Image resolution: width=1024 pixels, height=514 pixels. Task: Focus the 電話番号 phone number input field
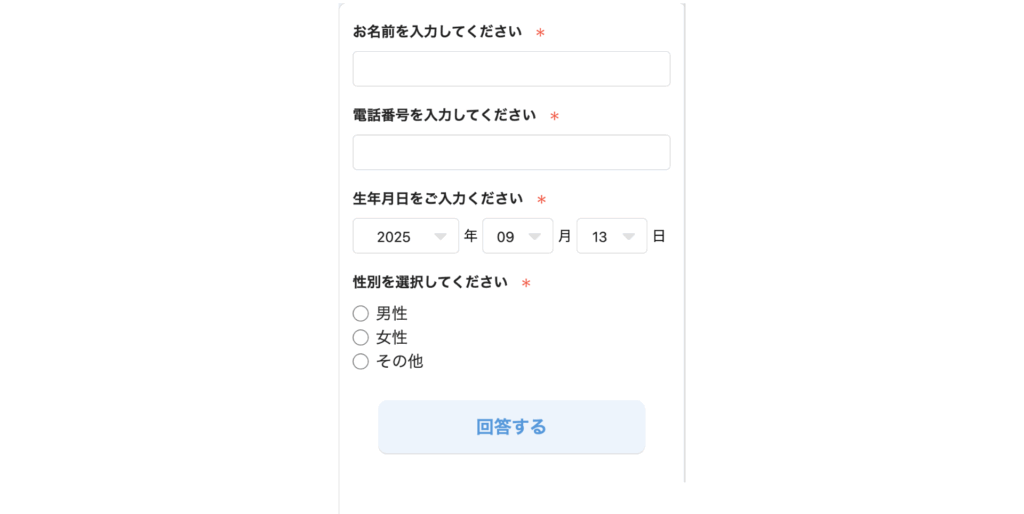tap(511, 152)
